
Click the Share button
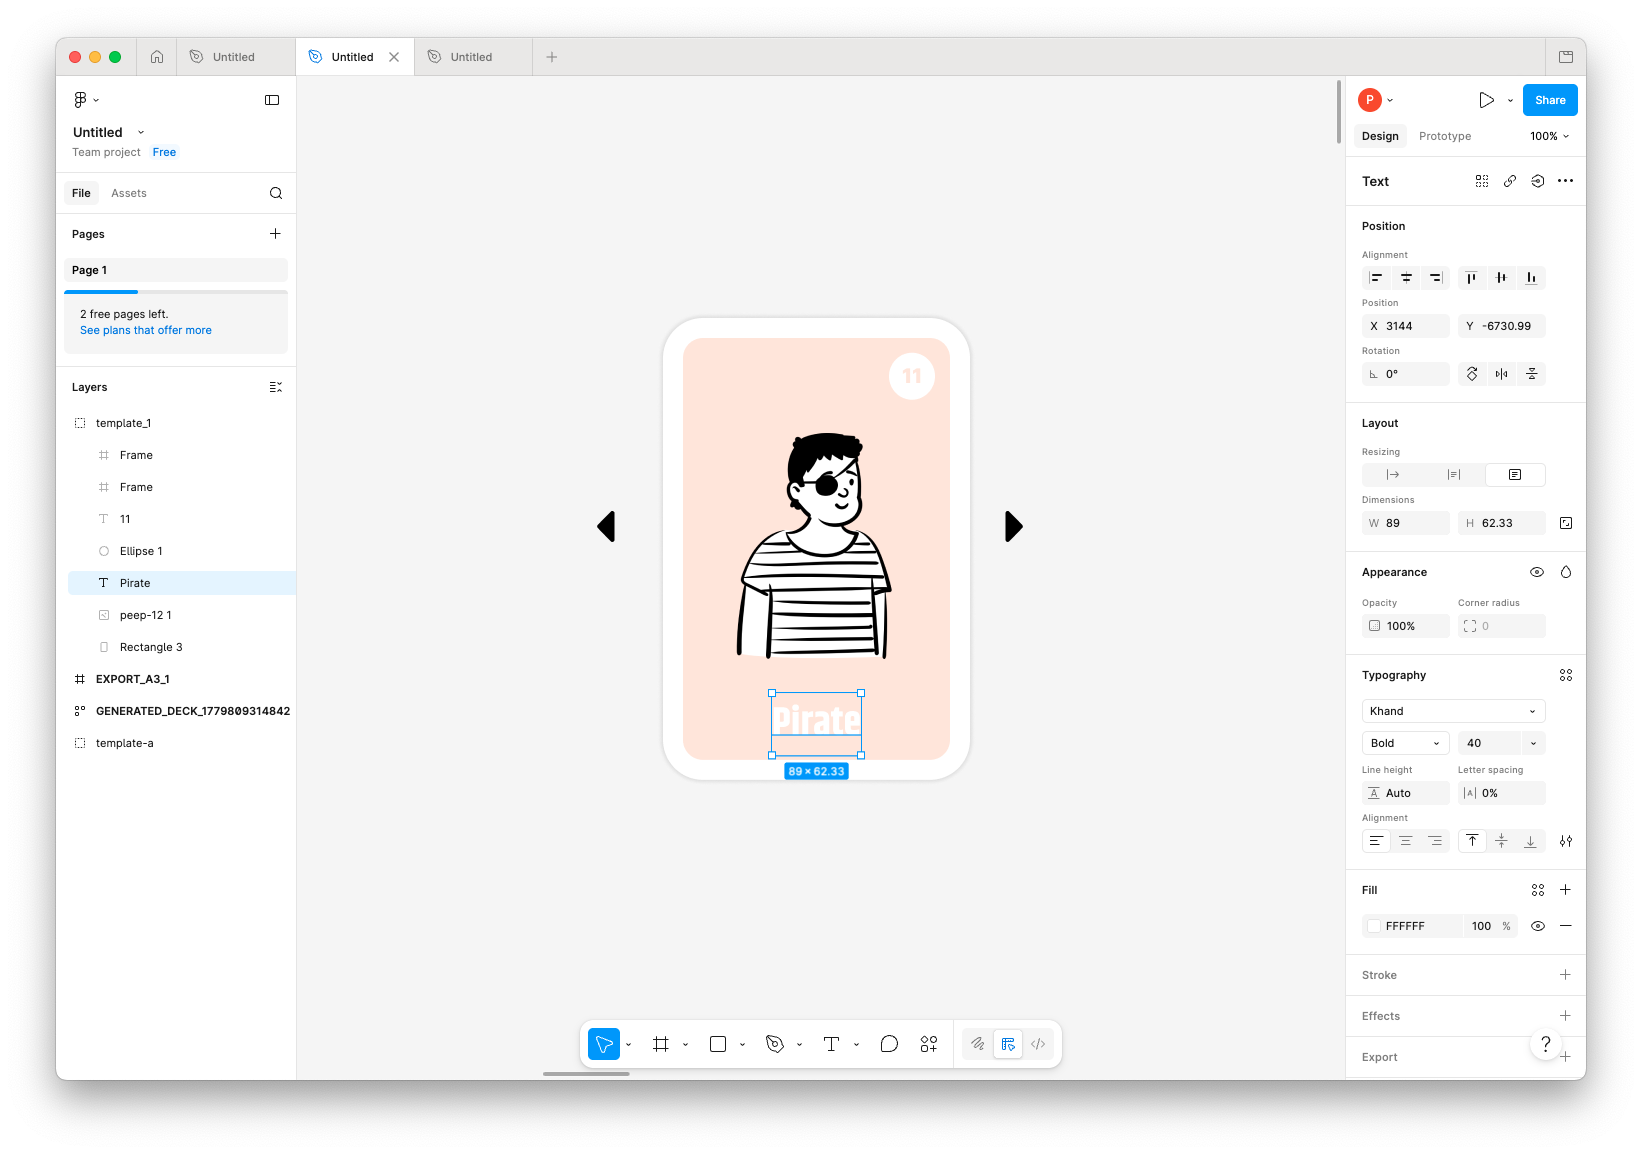point(1550,100)
